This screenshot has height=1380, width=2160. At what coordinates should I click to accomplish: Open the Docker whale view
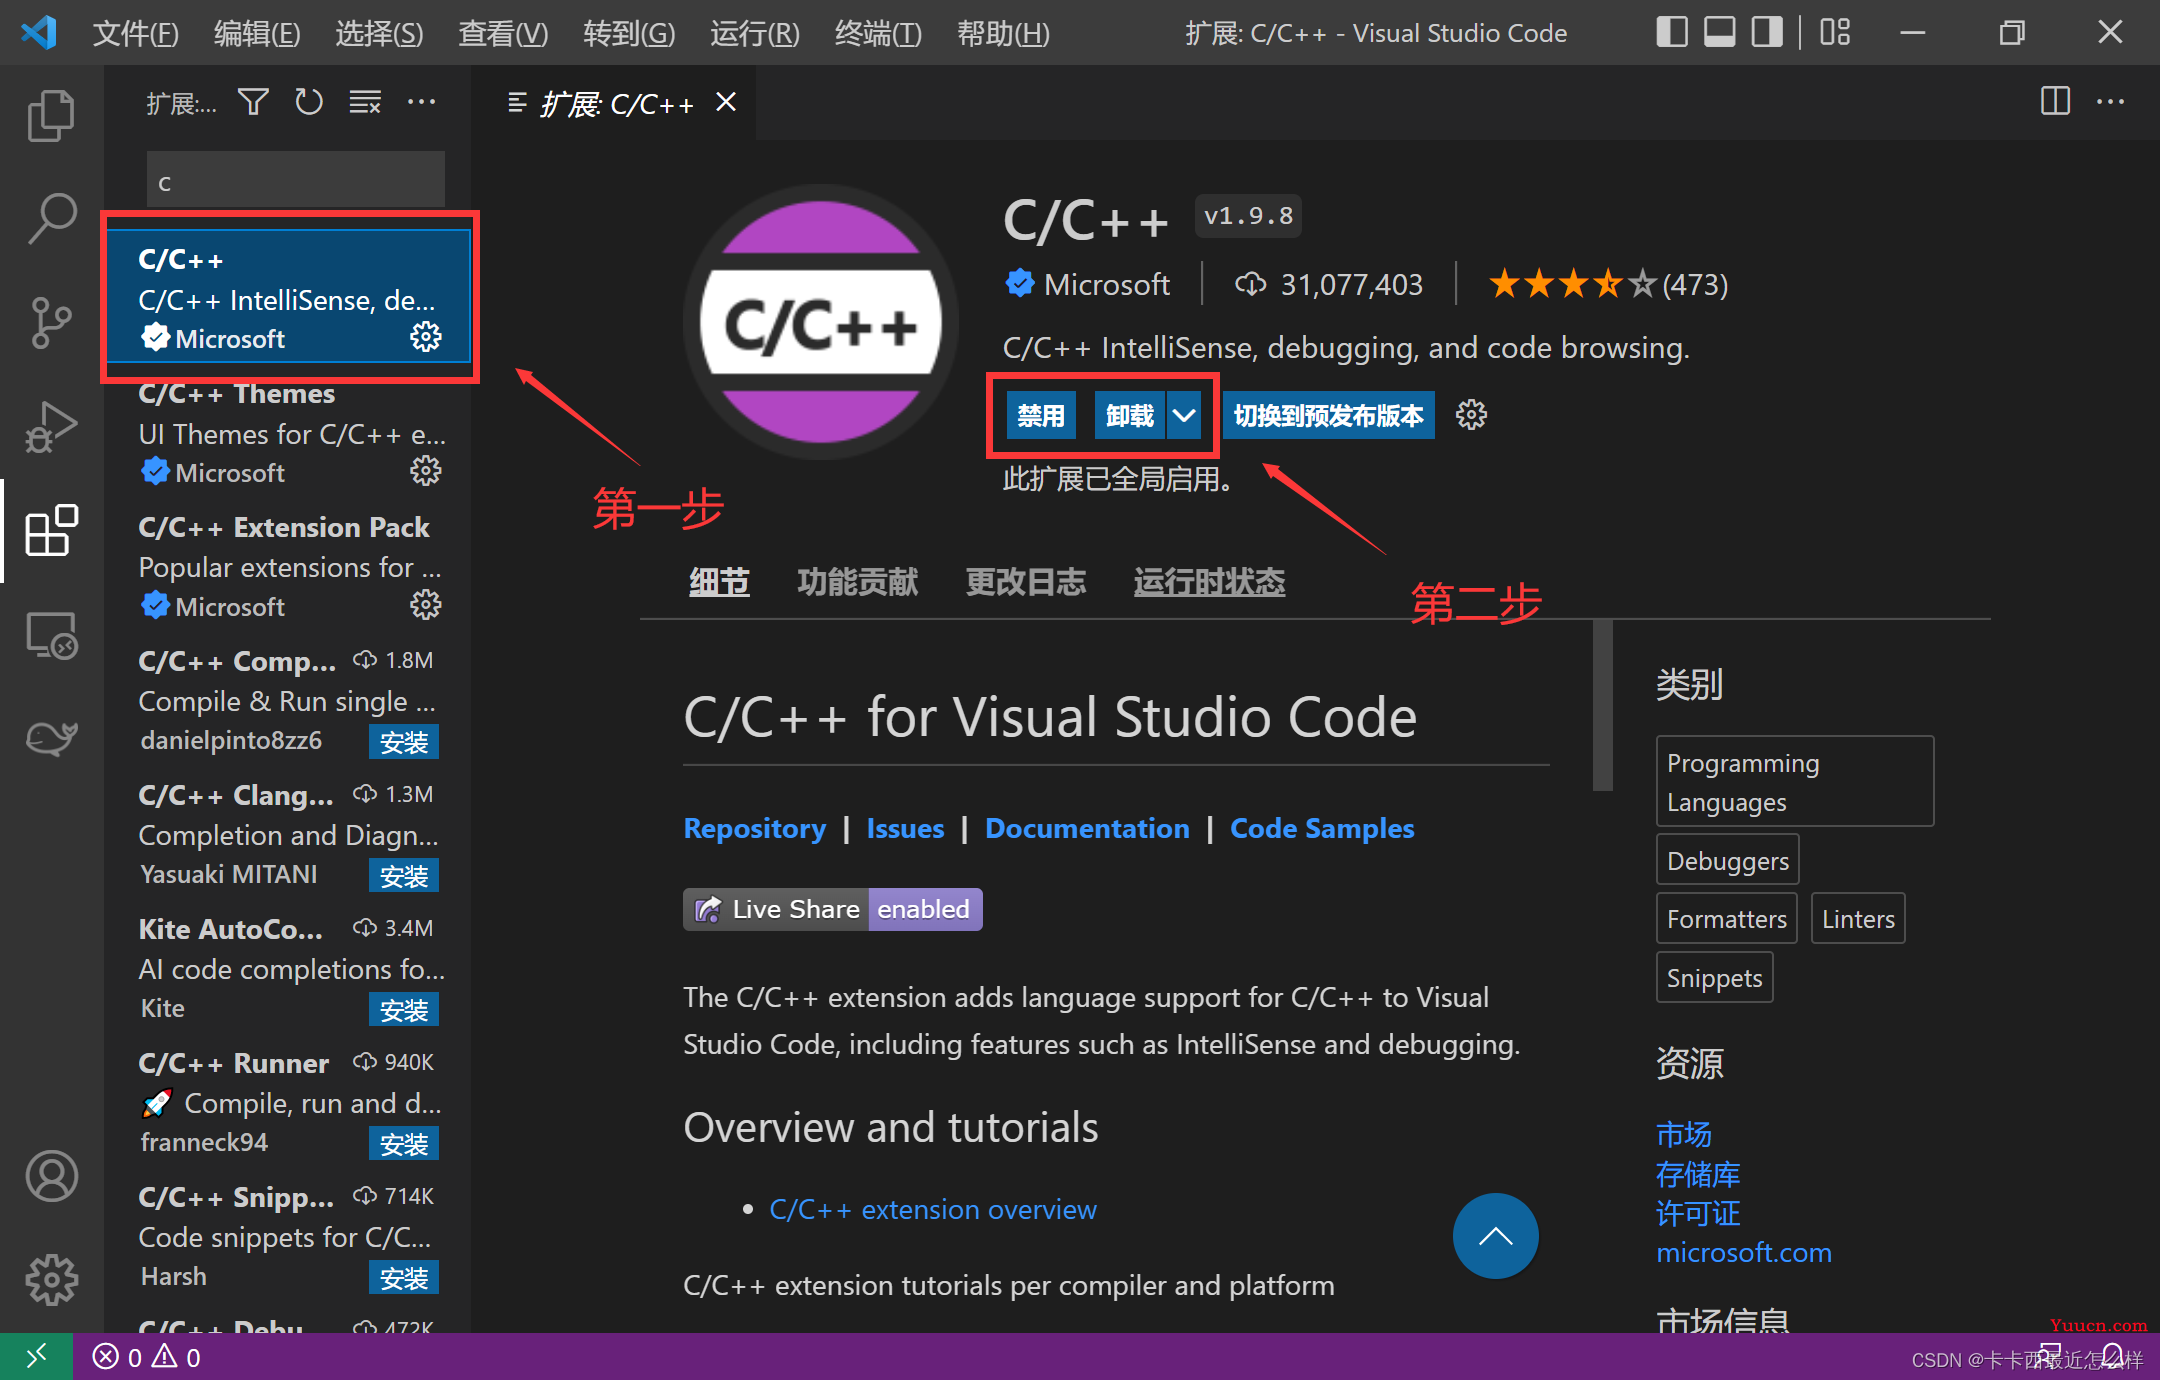51,738
